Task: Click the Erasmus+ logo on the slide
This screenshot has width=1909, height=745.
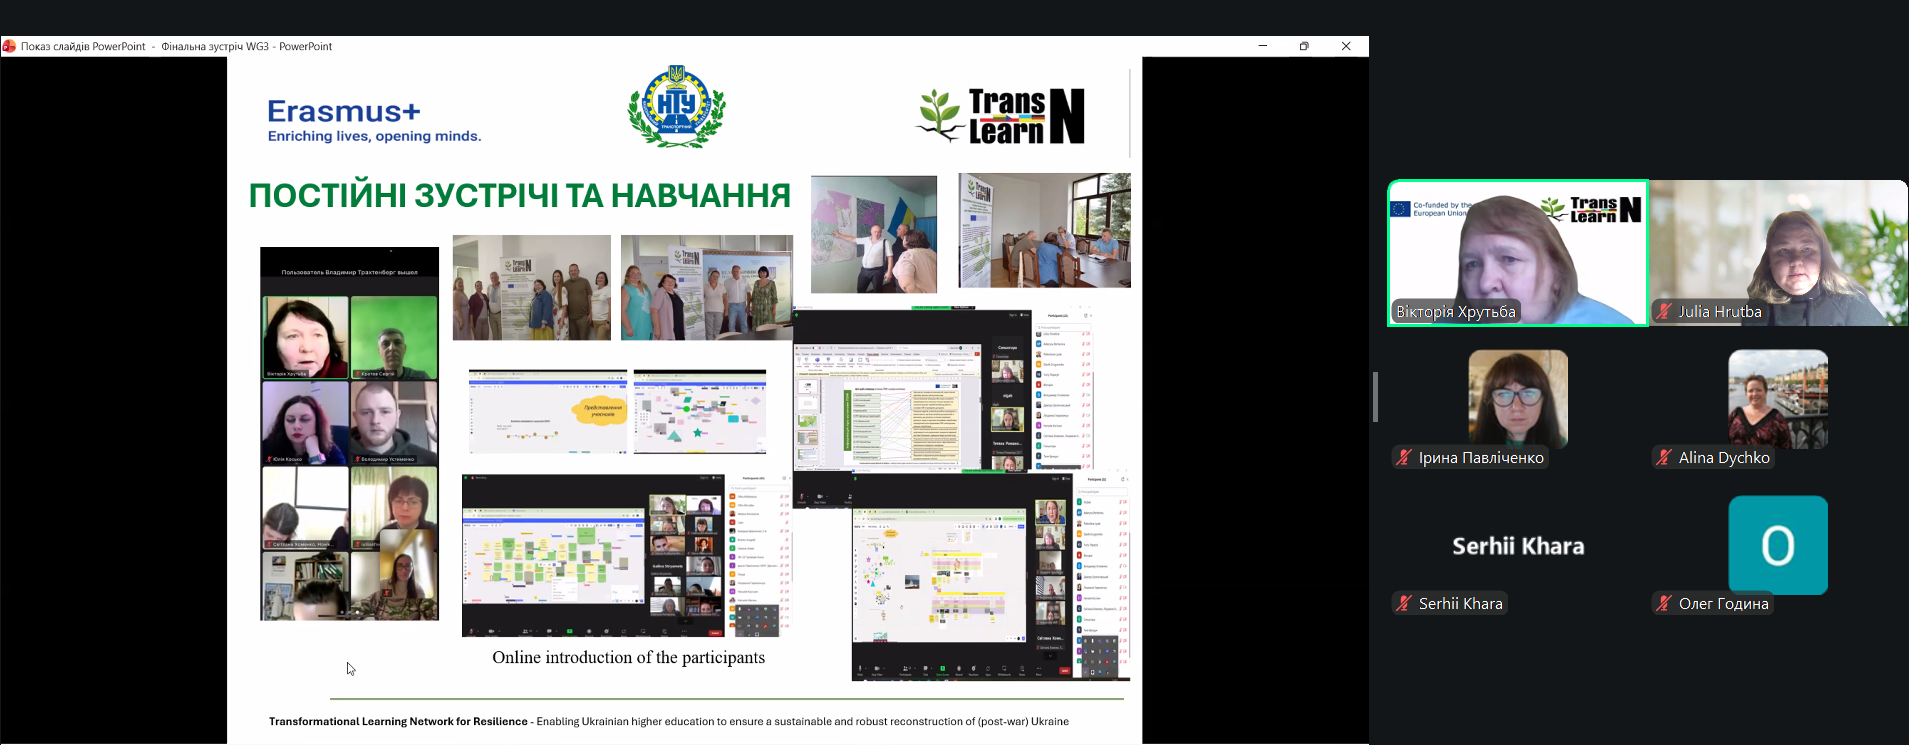Action: (373, 121)
